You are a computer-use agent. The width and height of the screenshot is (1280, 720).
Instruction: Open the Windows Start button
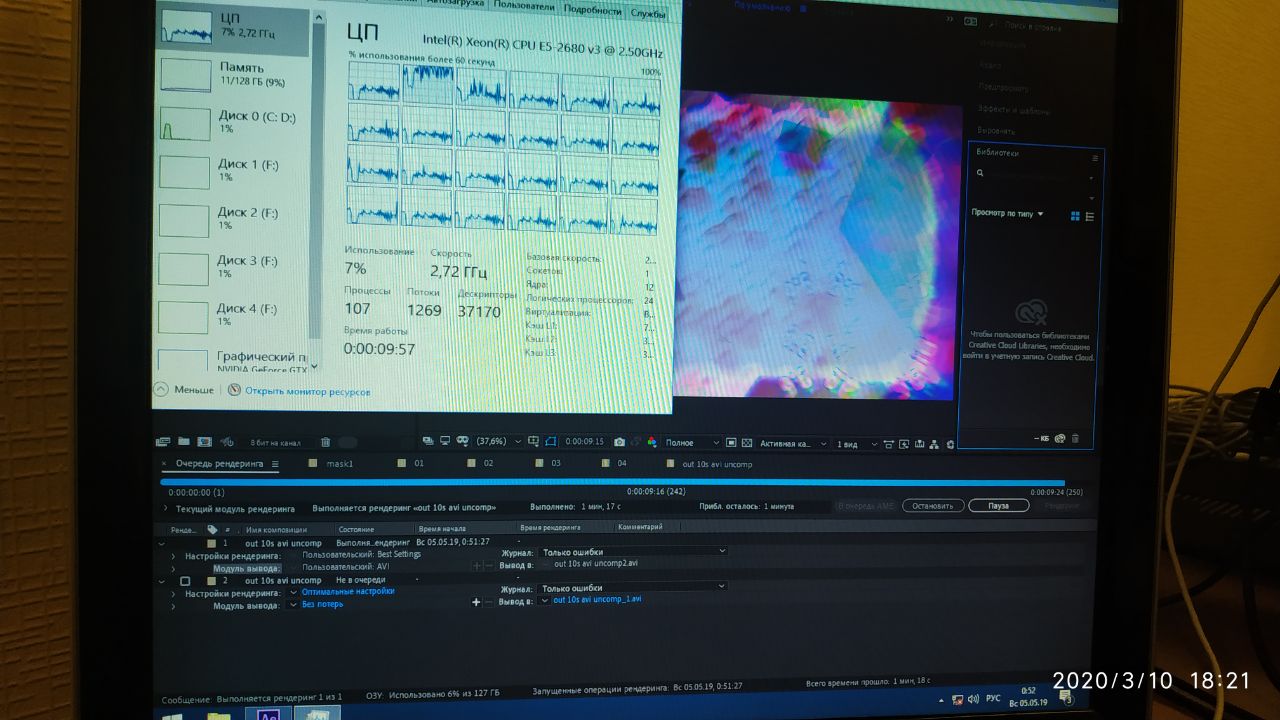tap(173, 715)
